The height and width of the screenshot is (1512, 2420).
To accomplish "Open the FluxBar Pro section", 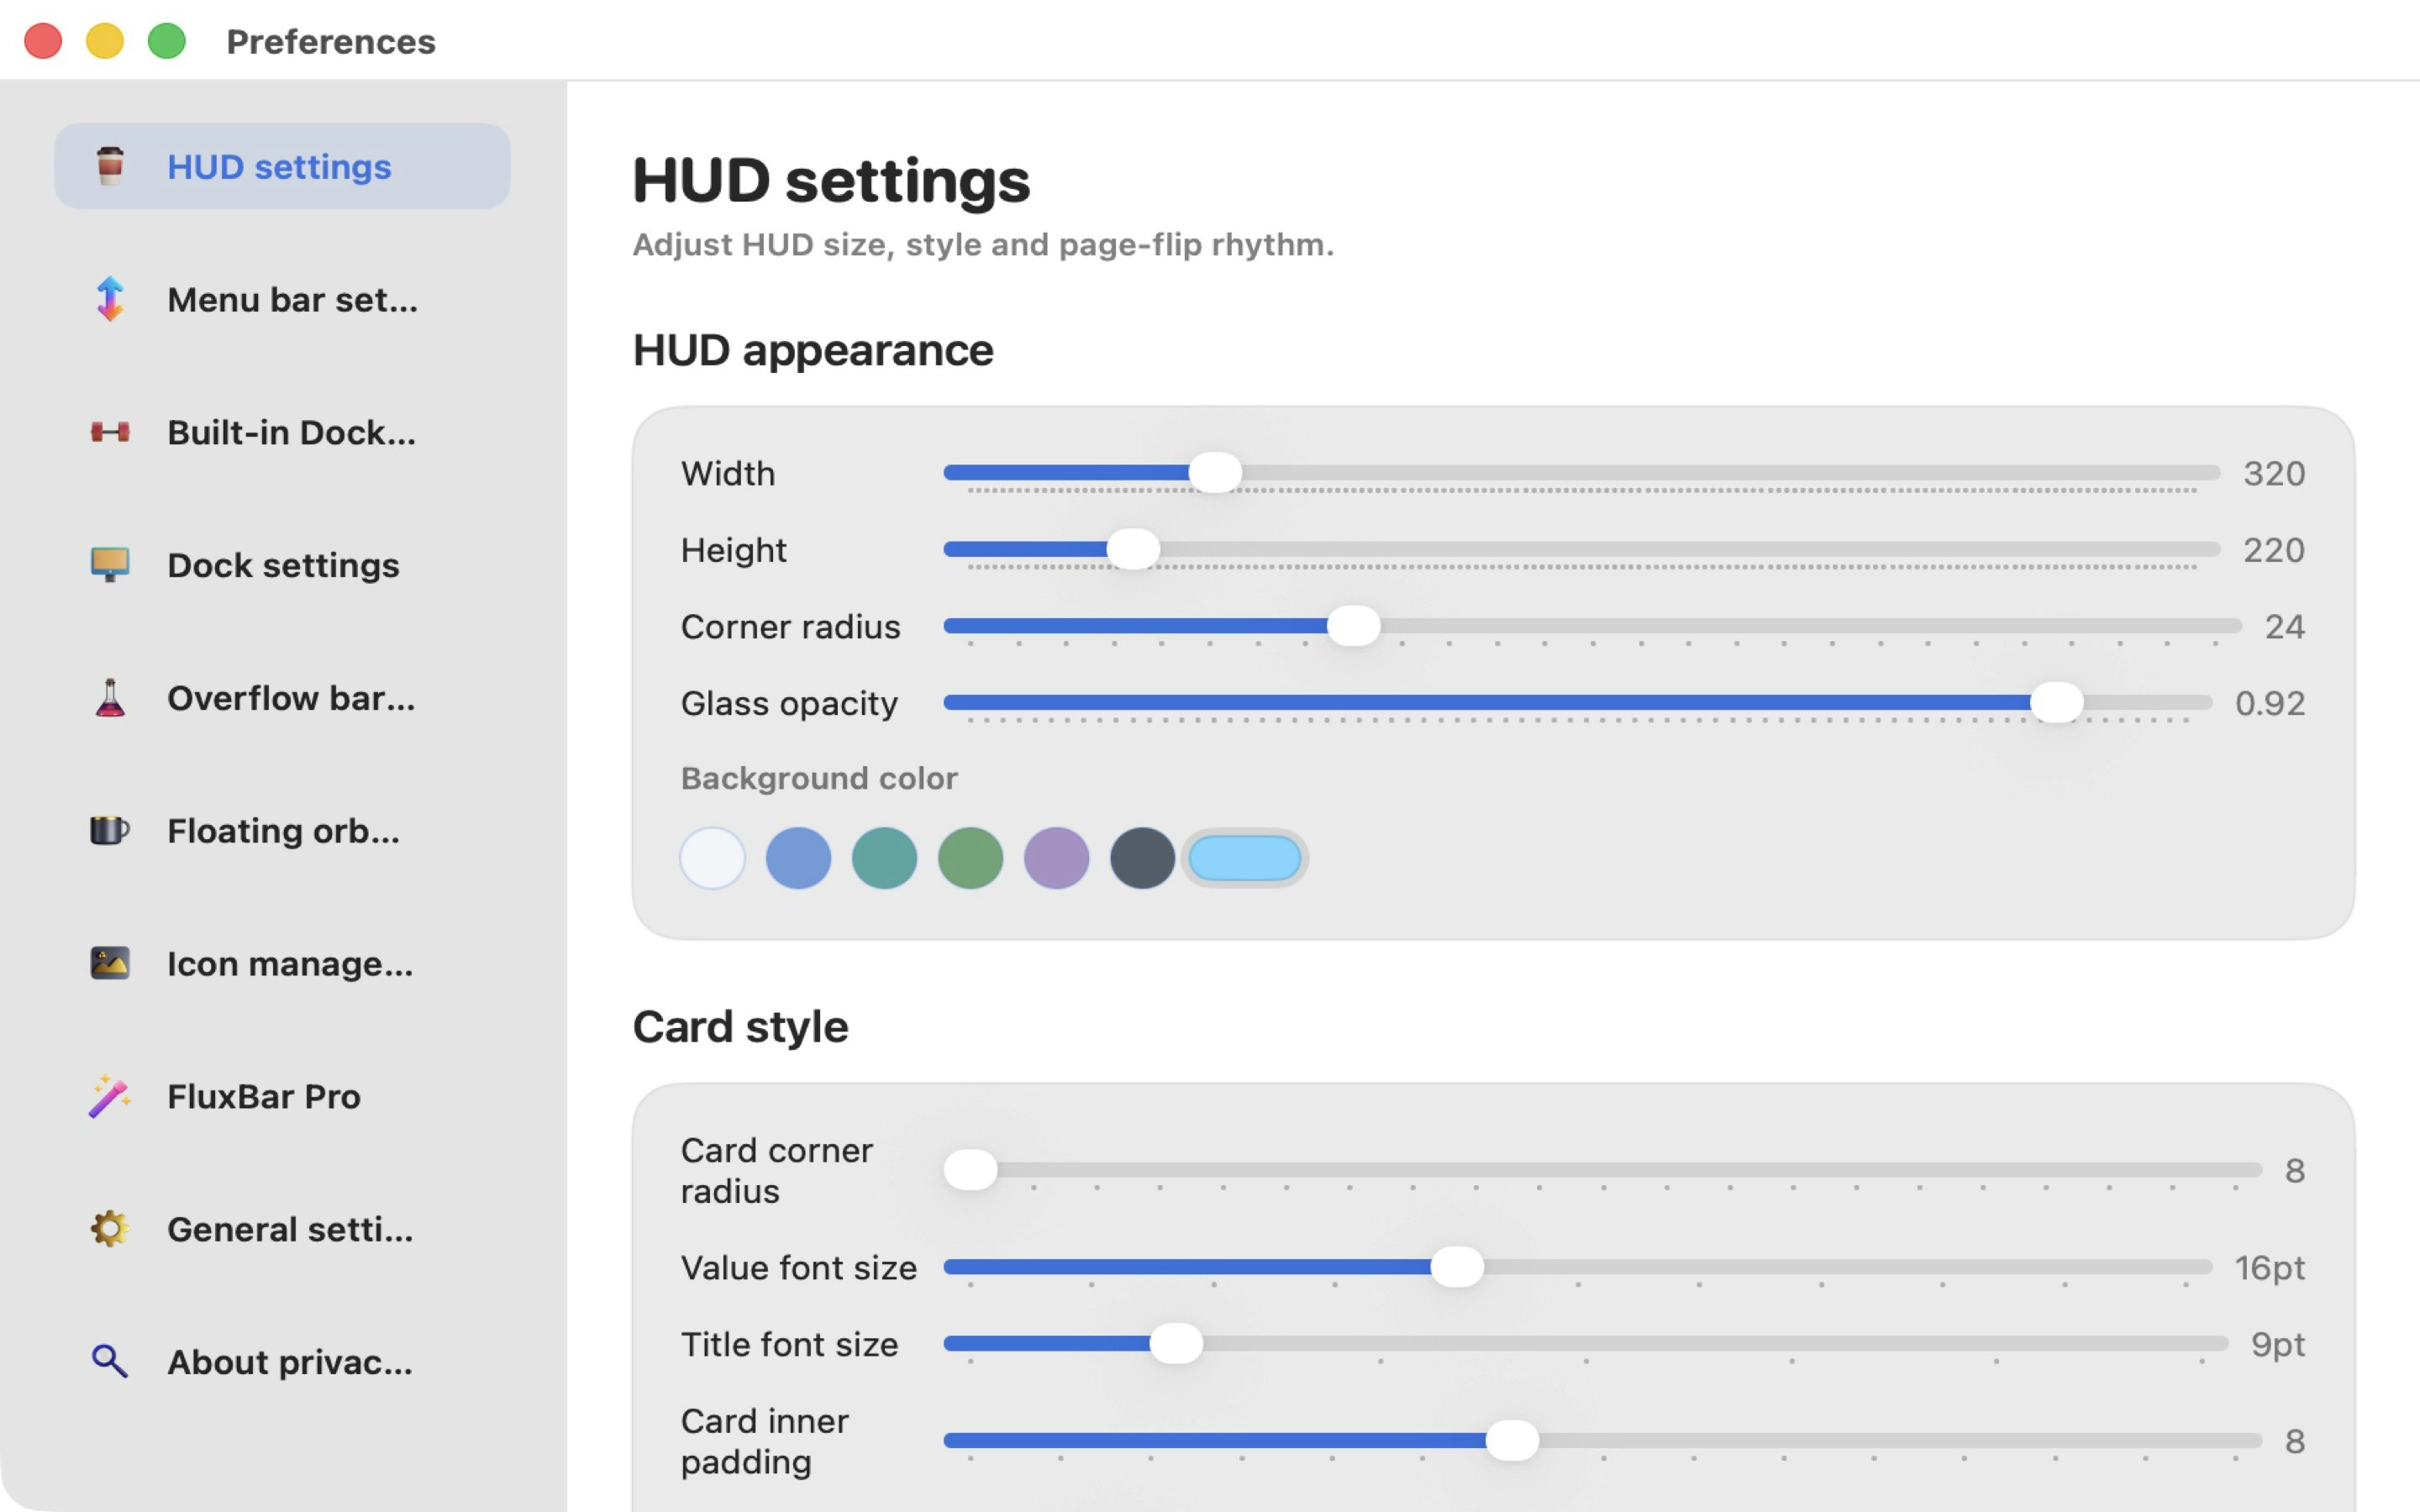I will click(x=264, y=1096).
